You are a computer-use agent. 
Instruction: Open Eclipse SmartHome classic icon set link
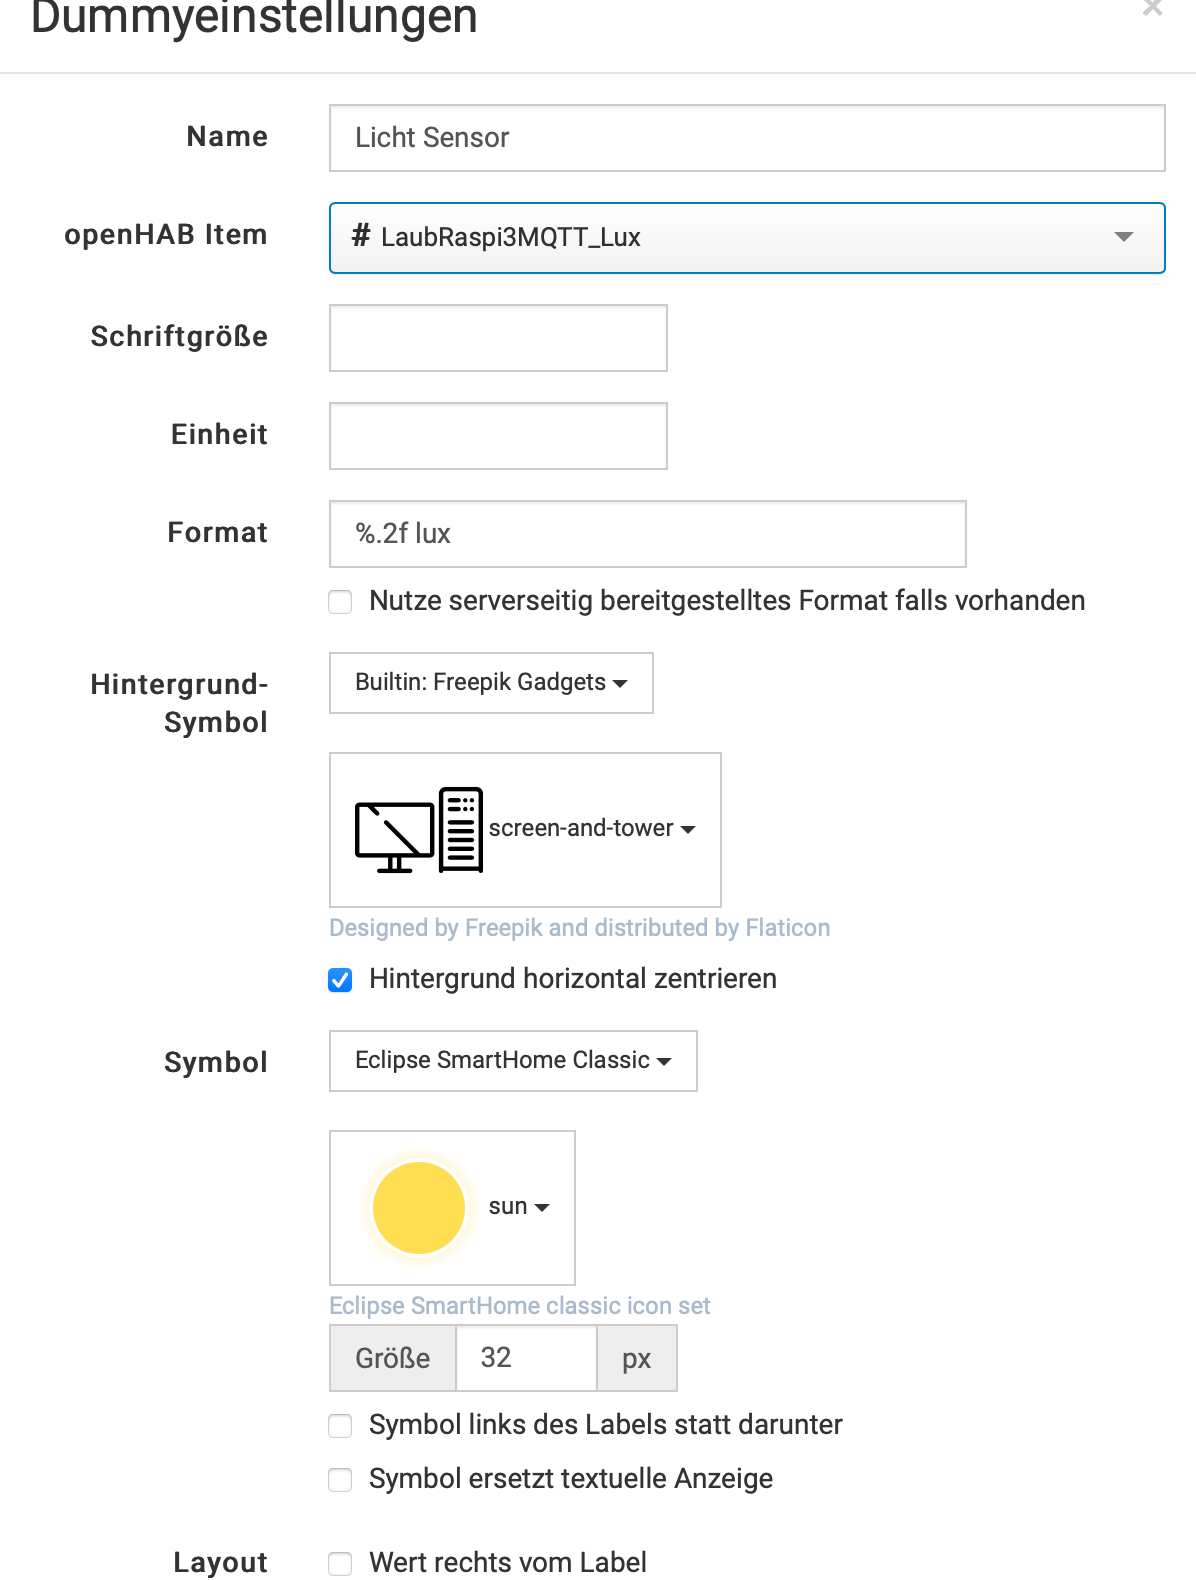(x=519, y=1306)
